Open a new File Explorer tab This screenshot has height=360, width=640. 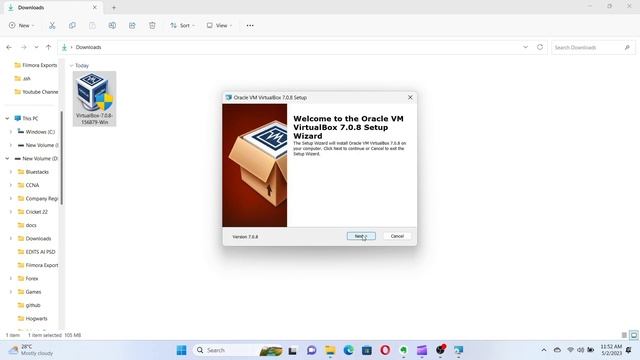tap(114, 7)
